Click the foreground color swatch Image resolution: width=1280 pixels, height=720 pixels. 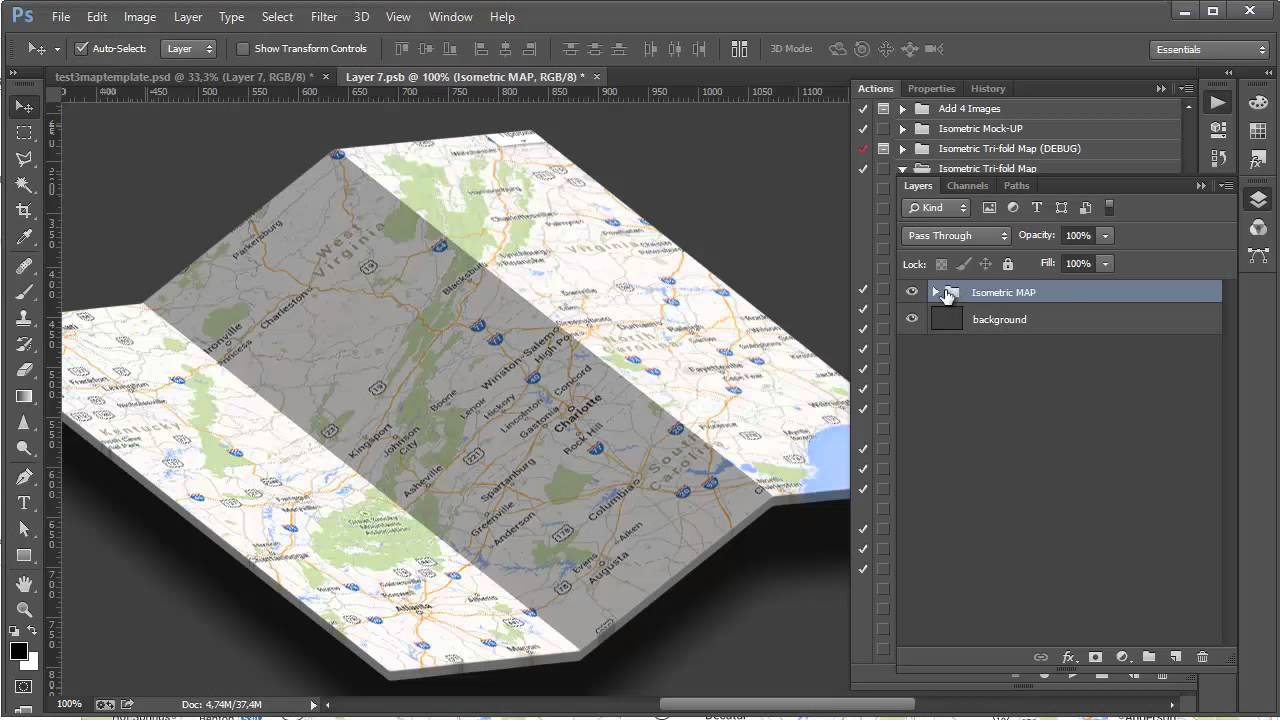(19, 652)
